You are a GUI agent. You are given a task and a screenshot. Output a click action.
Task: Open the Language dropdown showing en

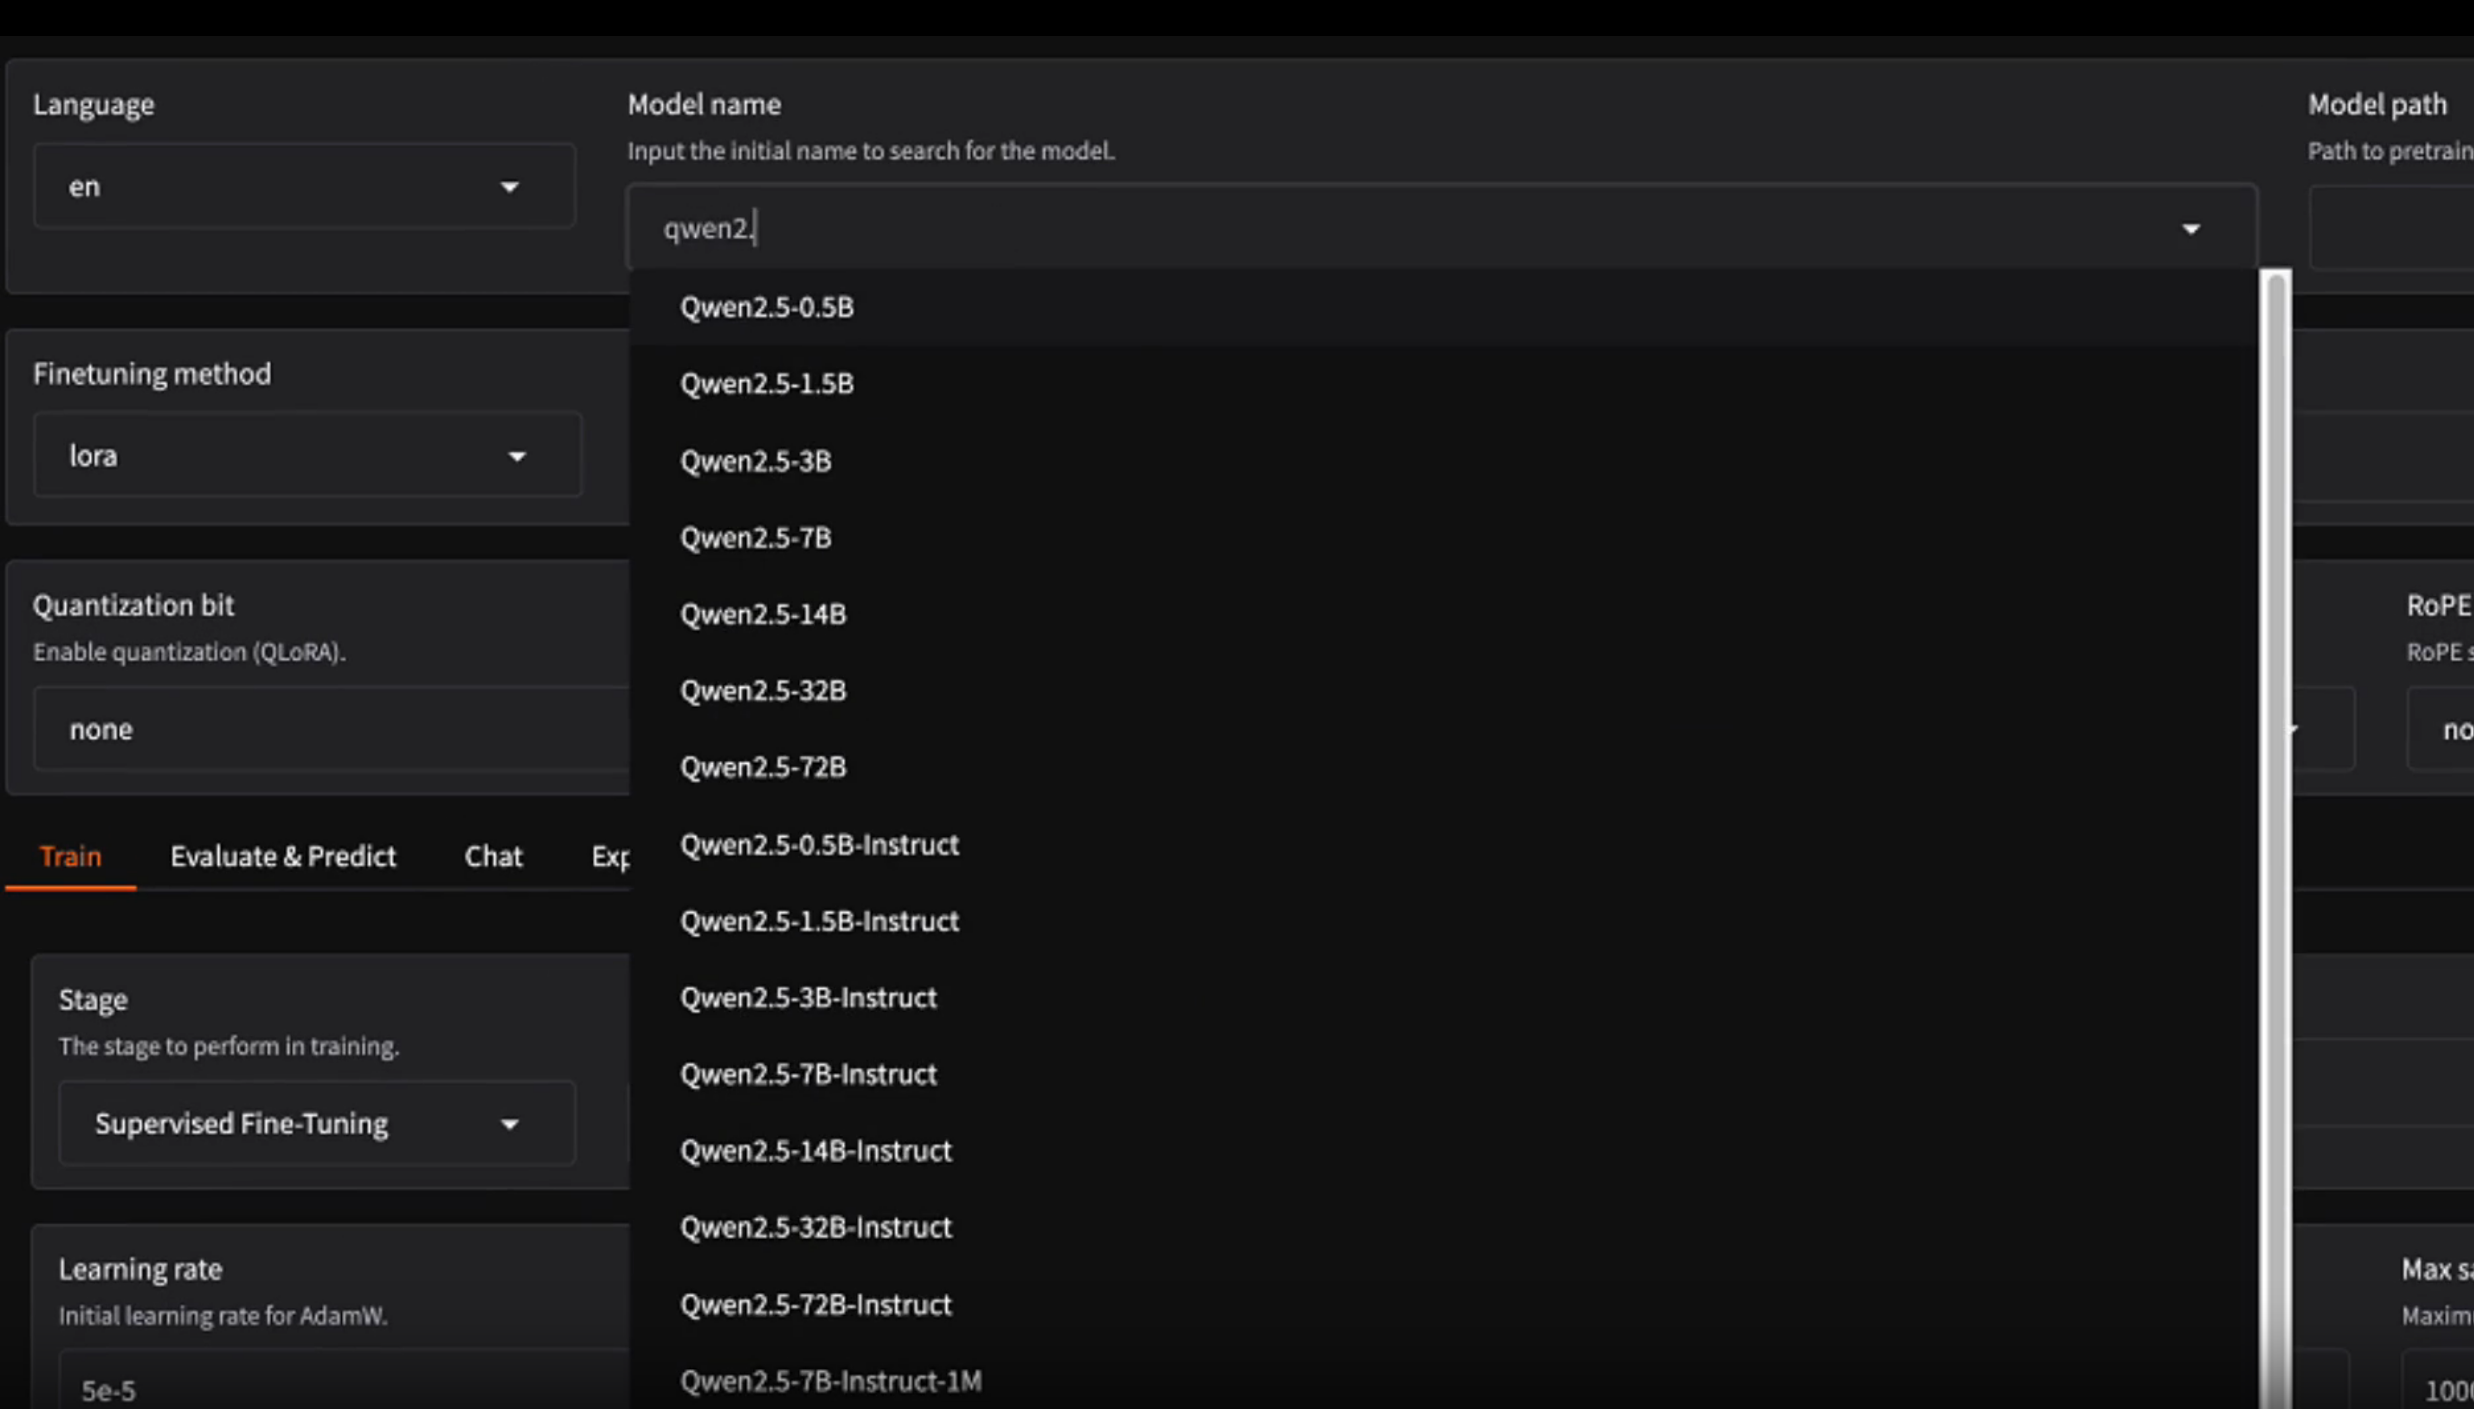pos(304,186)
